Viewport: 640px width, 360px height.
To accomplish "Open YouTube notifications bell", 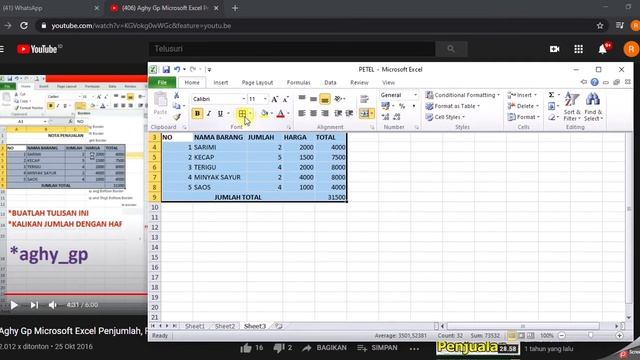I will tap(602, 49).
